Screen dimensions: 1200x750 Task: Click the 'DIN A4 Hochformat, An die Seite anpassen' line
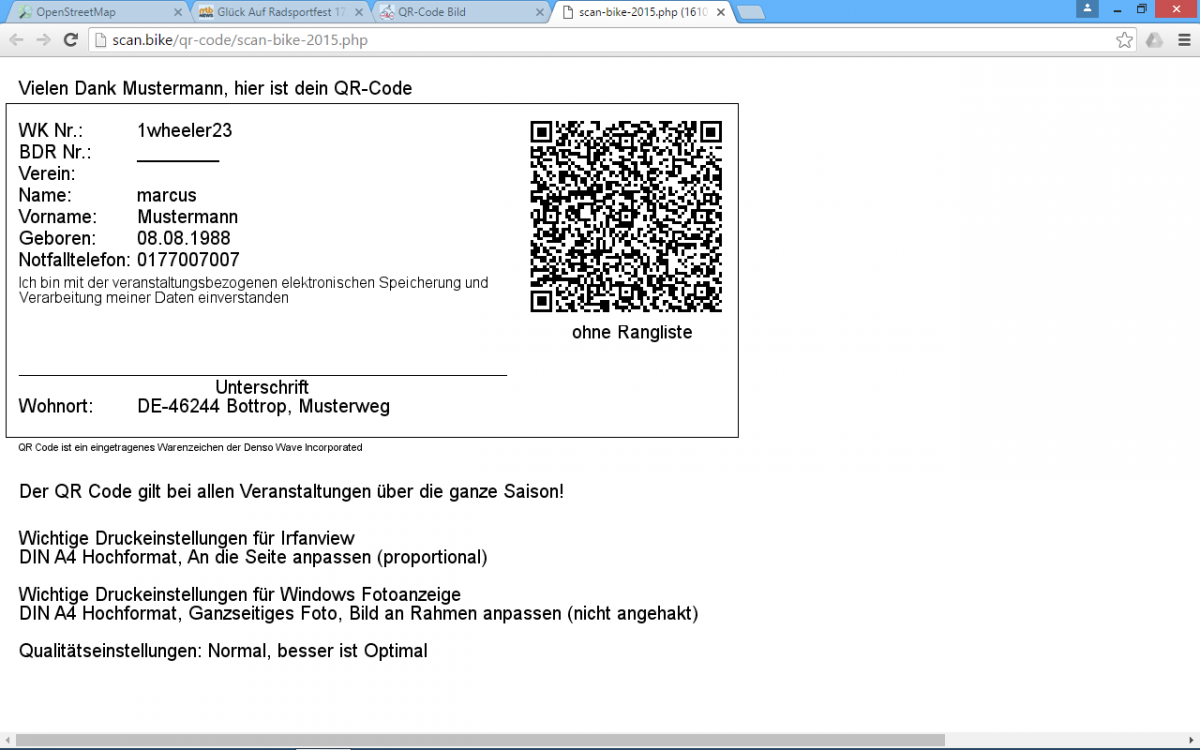253,557
